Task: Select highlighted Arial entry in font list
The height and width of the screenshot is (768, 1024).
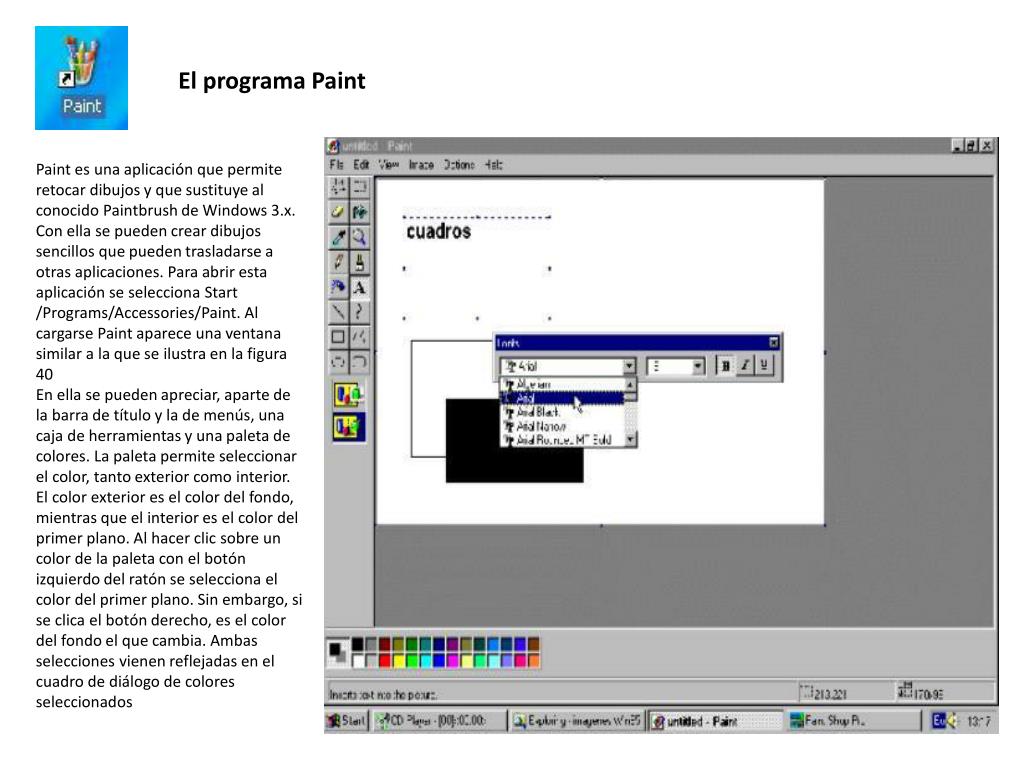Action: click(563, 398)
